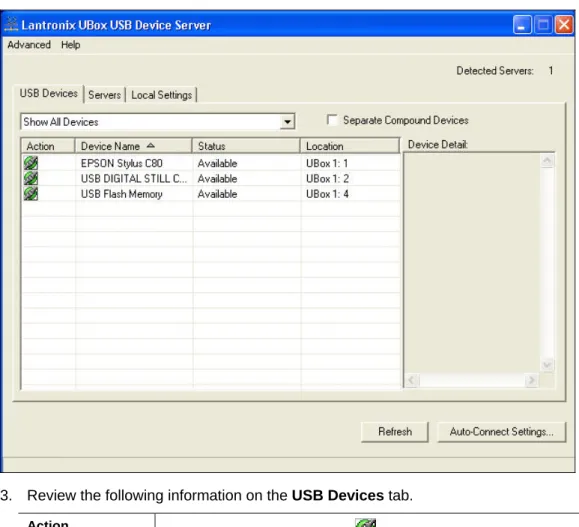Screen dimensions: 579x527
Task: Click the Action column header
Action: pyautogui.click(x=48, y=146)
